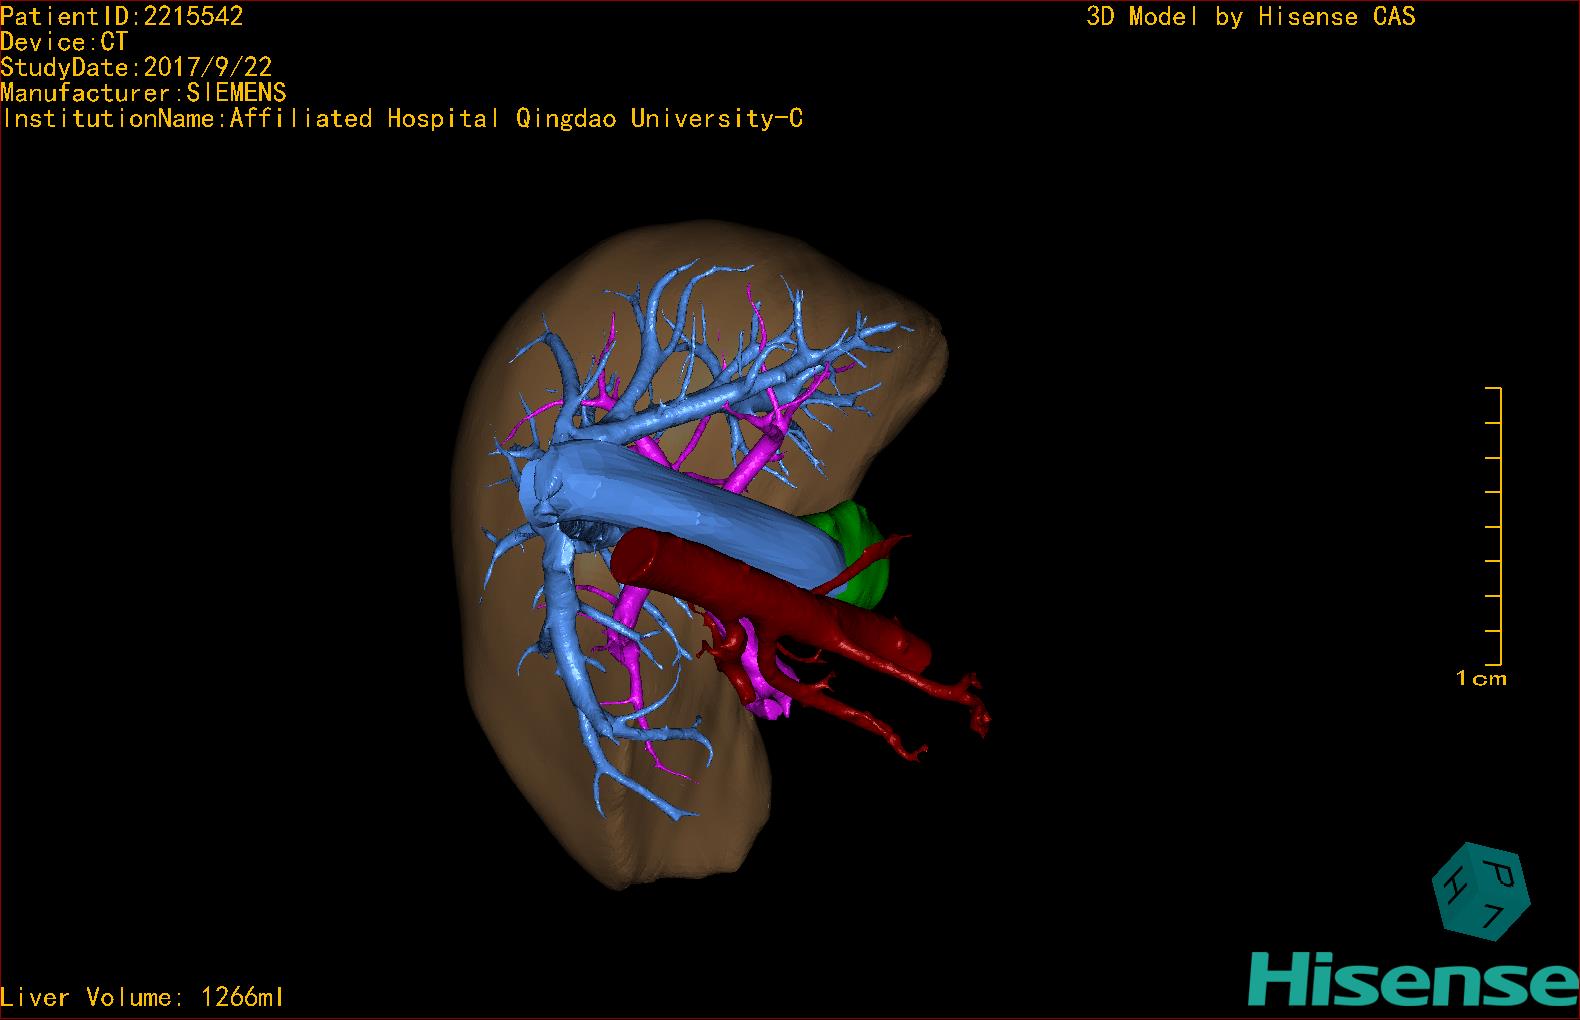Click the InstitutionName overlay text
1580x1020 pixels.
[x=402, y=119]
